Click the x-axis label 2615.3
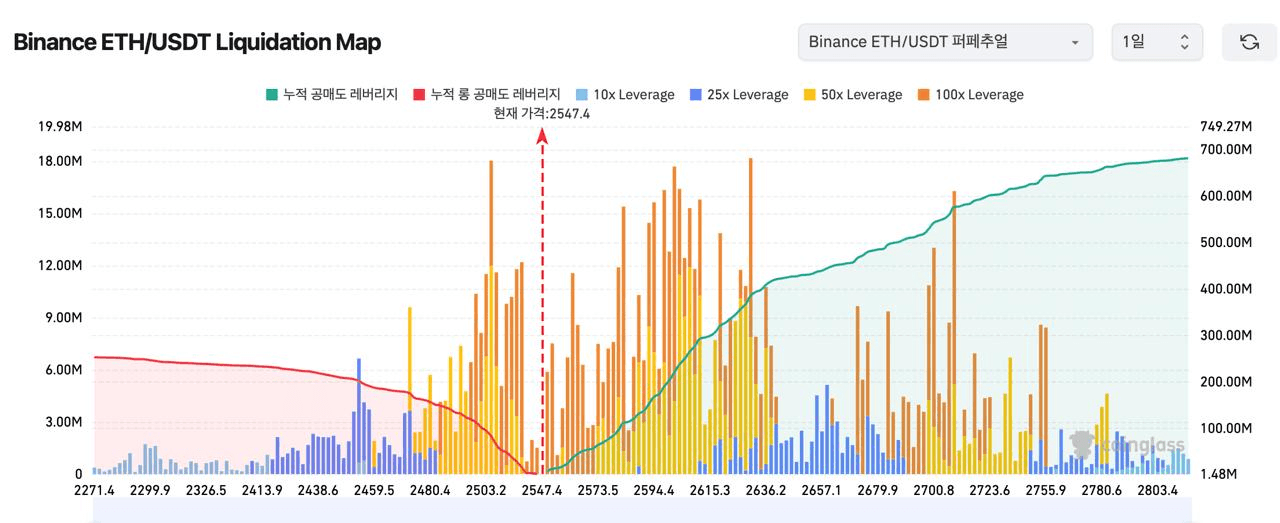The height and width of the screenshot is (523, 1280). 708,491
